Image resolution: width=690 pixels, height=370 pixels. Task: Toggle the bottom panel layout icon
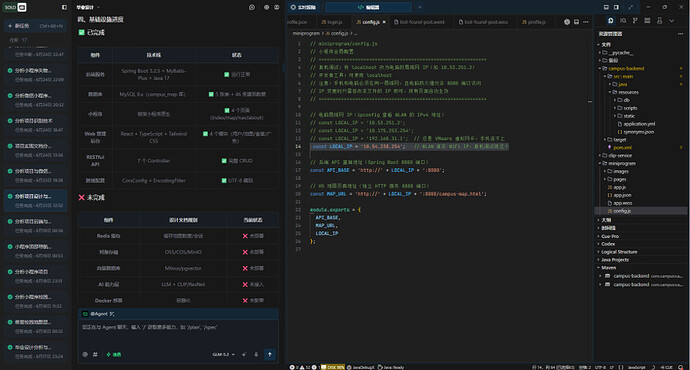coord(606,7)
